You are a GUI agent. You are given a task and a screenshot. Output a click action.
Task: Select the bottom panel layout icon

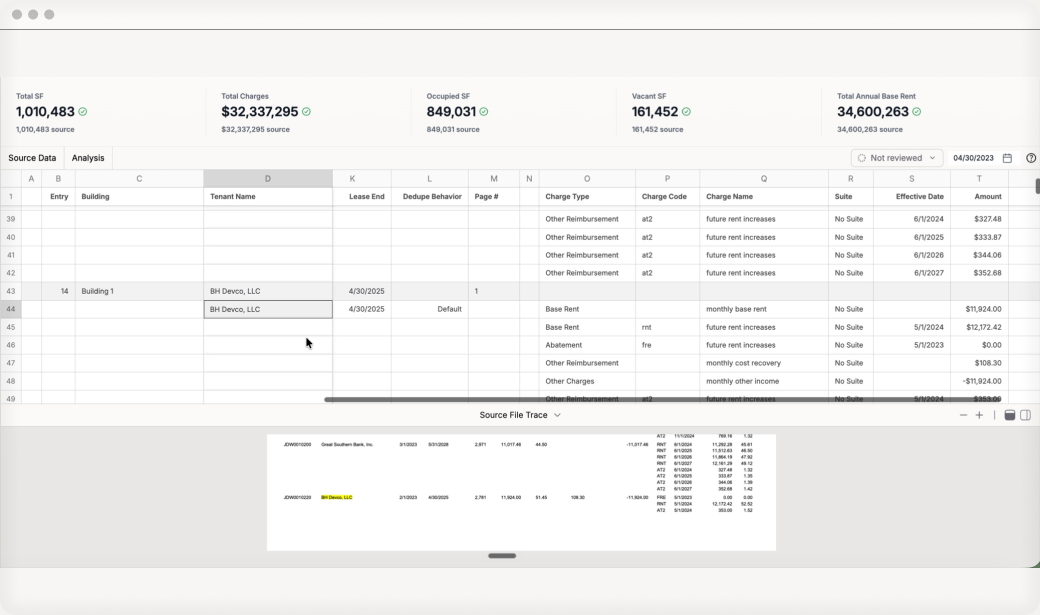(1009, 415)
